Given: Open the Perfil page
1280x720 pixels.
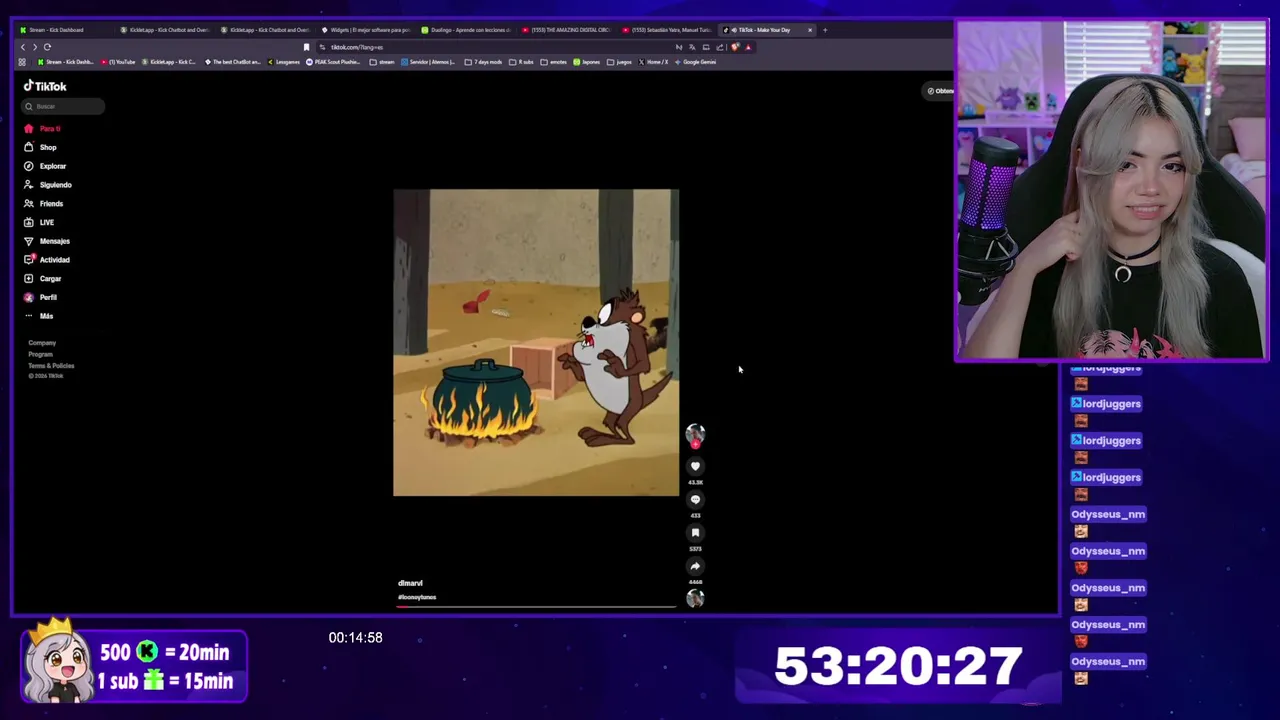Looking at the screenshot, I should point(41,297).
